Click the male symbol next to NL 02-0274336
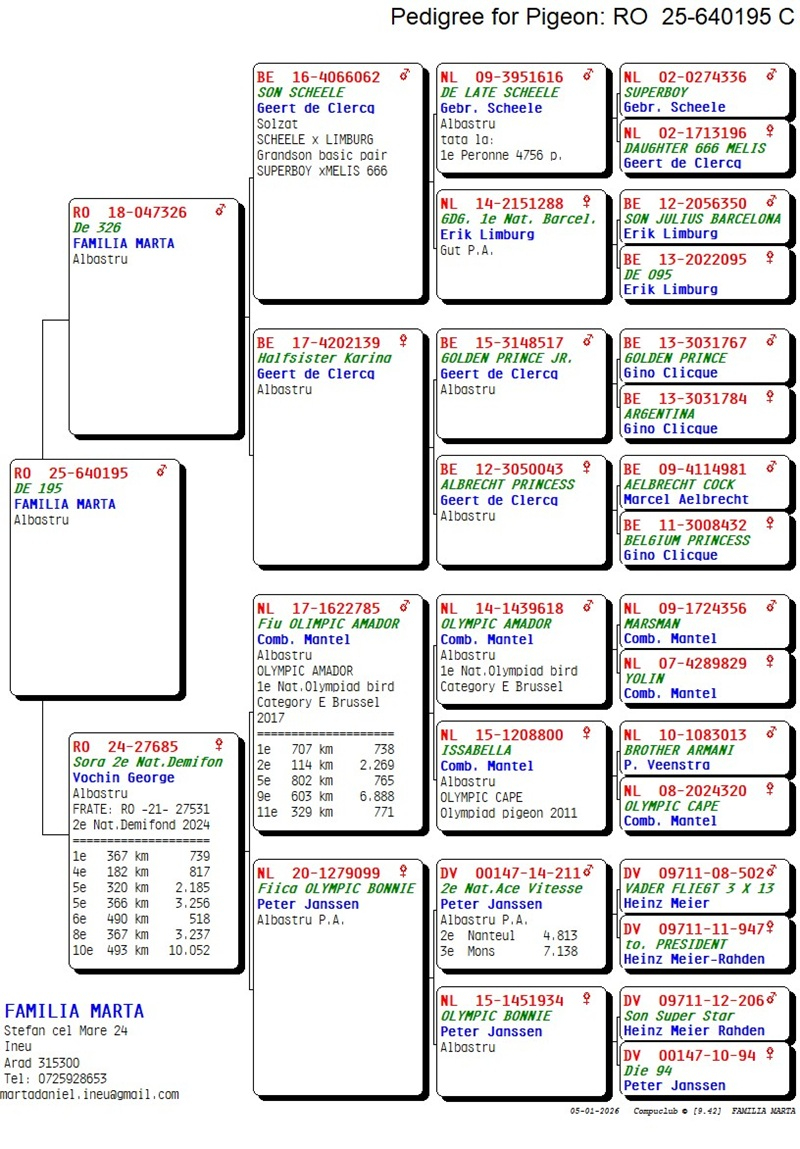Viewport: 800px width, 1149px height. 771,76
